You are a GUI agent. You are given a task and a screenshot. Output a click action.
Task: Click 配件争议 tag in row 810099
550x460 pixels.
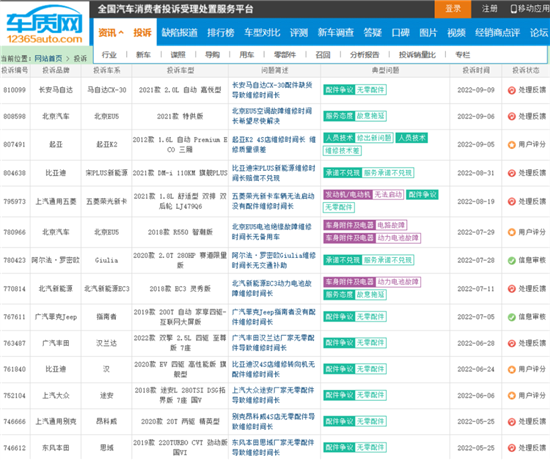coord(339,90)
